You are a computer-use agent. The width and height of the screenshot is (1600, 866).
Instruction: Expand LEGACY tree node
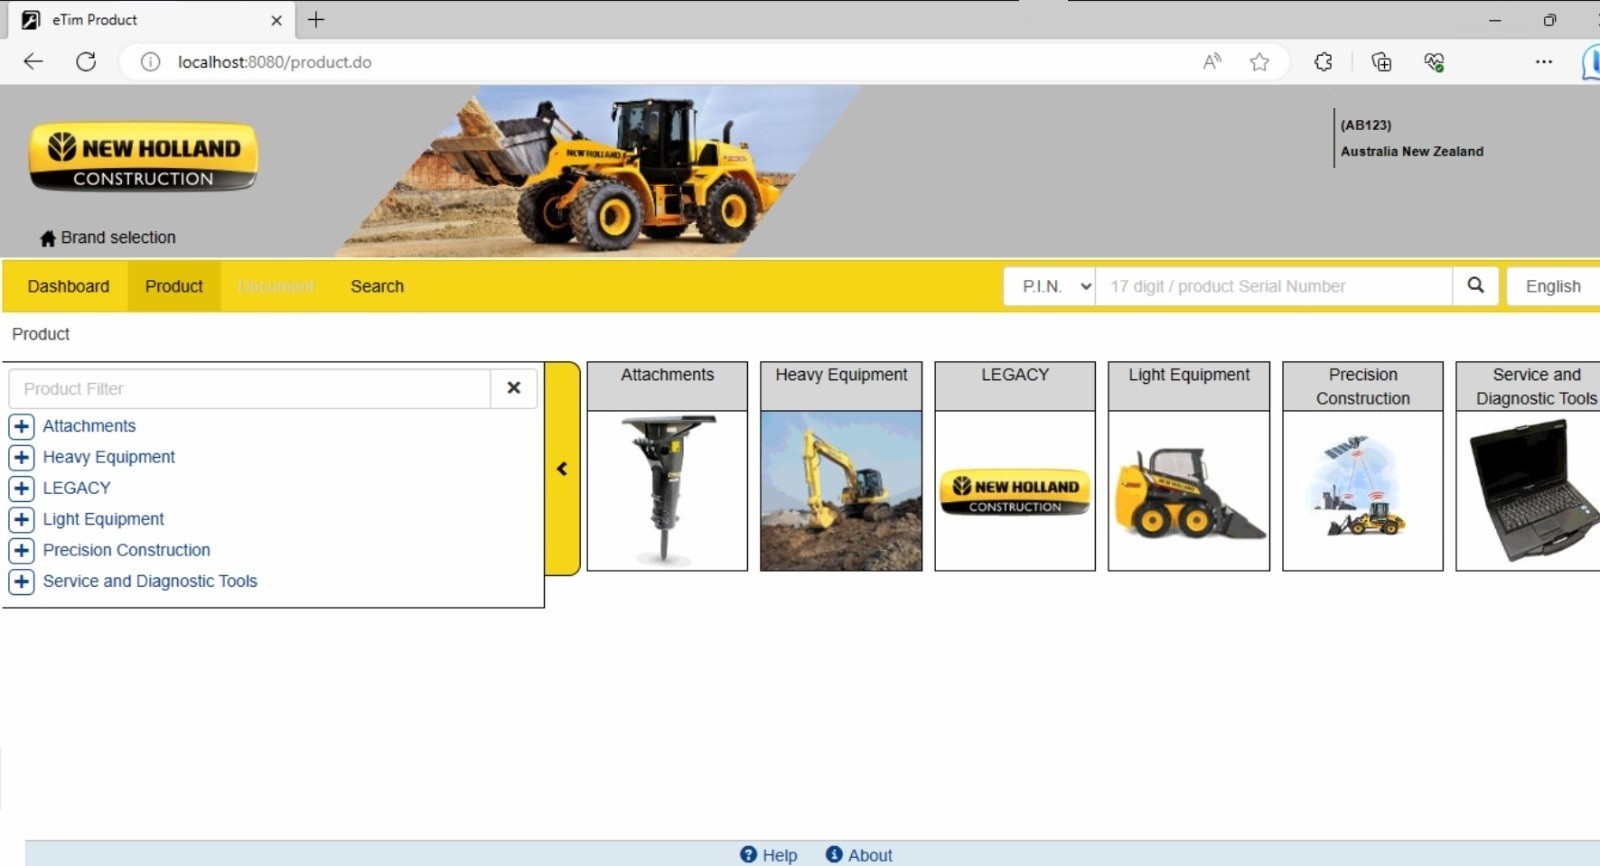[21, 488]
